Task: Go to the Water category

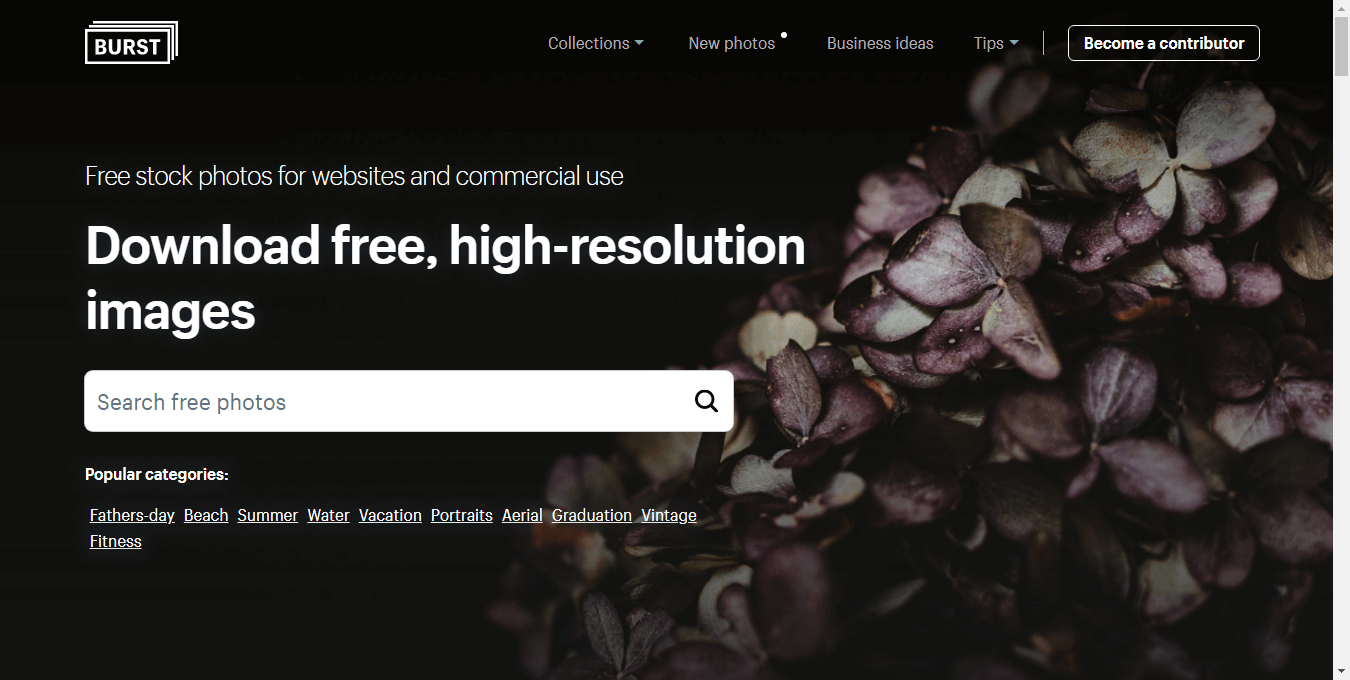Action: coord(328,515)
